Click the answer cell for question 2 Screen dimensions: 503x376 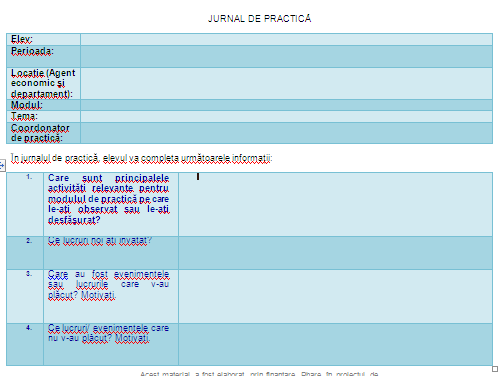pyautogui.click(x=335, y=253)
